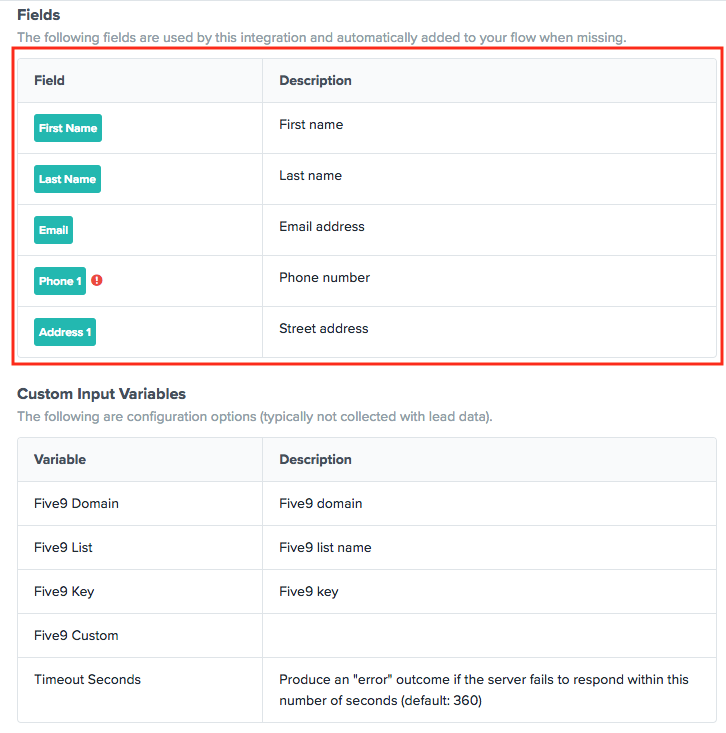Click the Description header in Fields table
Viewport: 726px width, 733px height.
coord(316,80)
